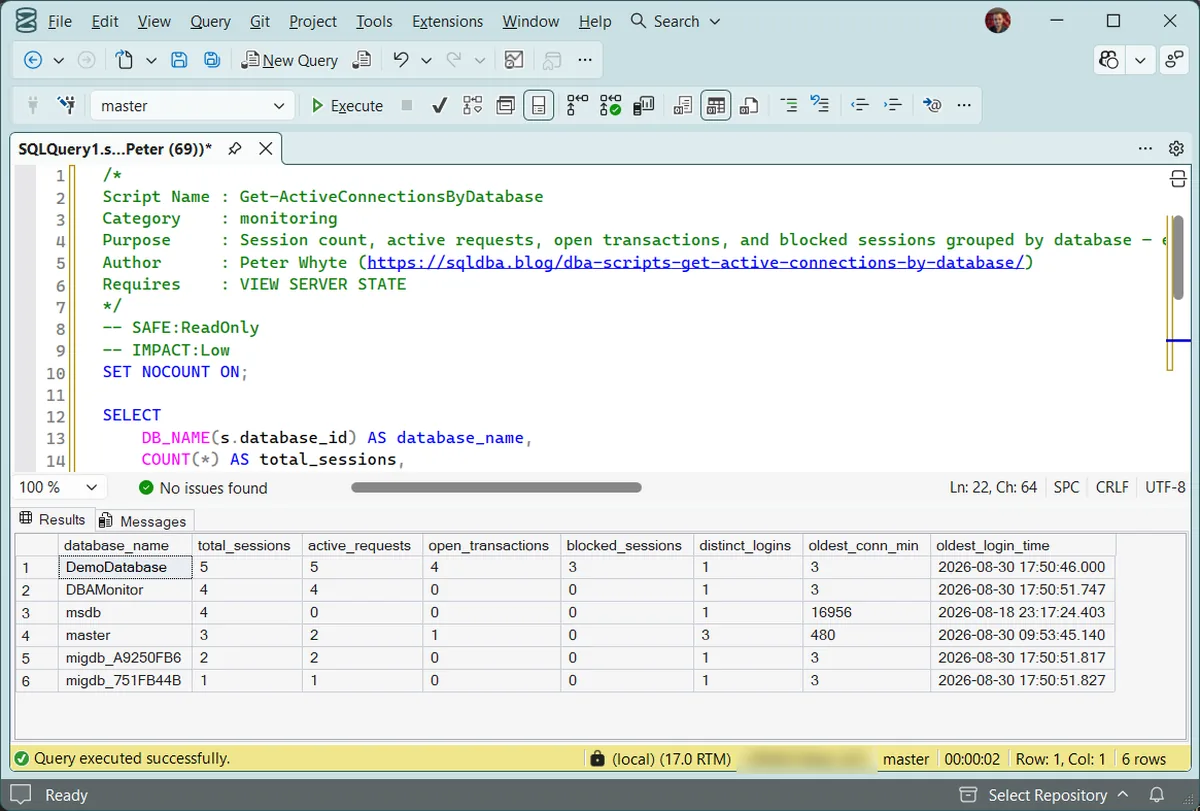Open the Query menu
The image size is (1200, 811).
[210, 21]
